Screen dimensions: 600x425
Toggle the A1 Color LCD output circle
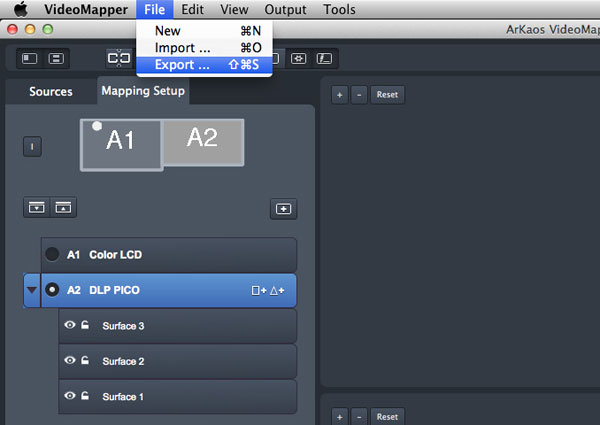[x=52, y=254]
